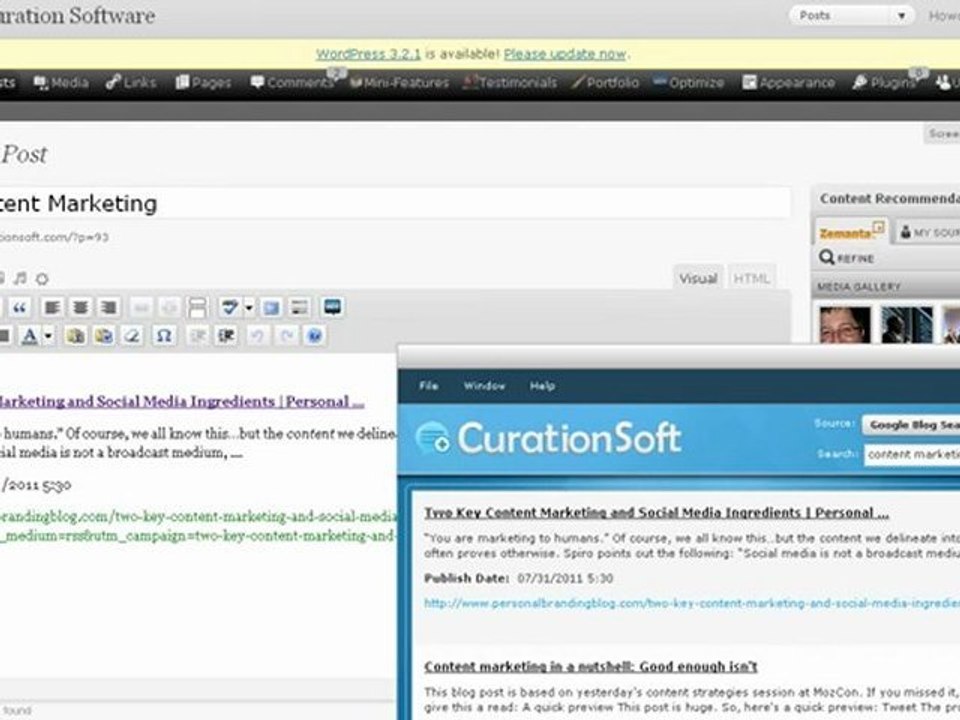The width and height of the screenshot is (960, 720).
Task: Open the Portfolio admin menu
Action: [x=605, y=83]
